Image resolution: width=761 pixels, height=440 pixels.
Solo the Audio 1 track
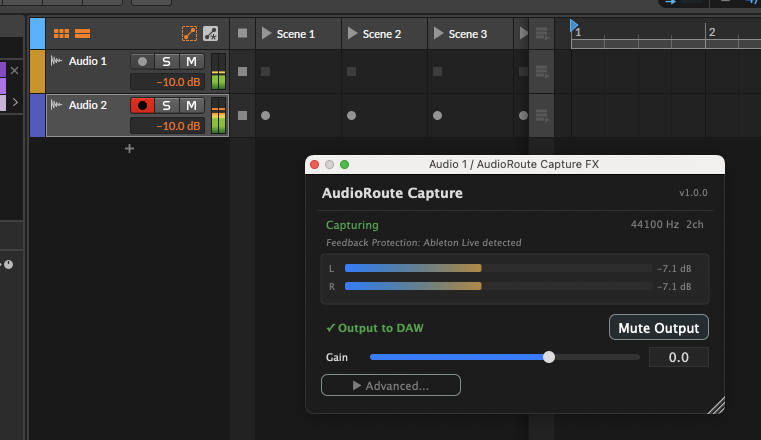click(166, 62)
